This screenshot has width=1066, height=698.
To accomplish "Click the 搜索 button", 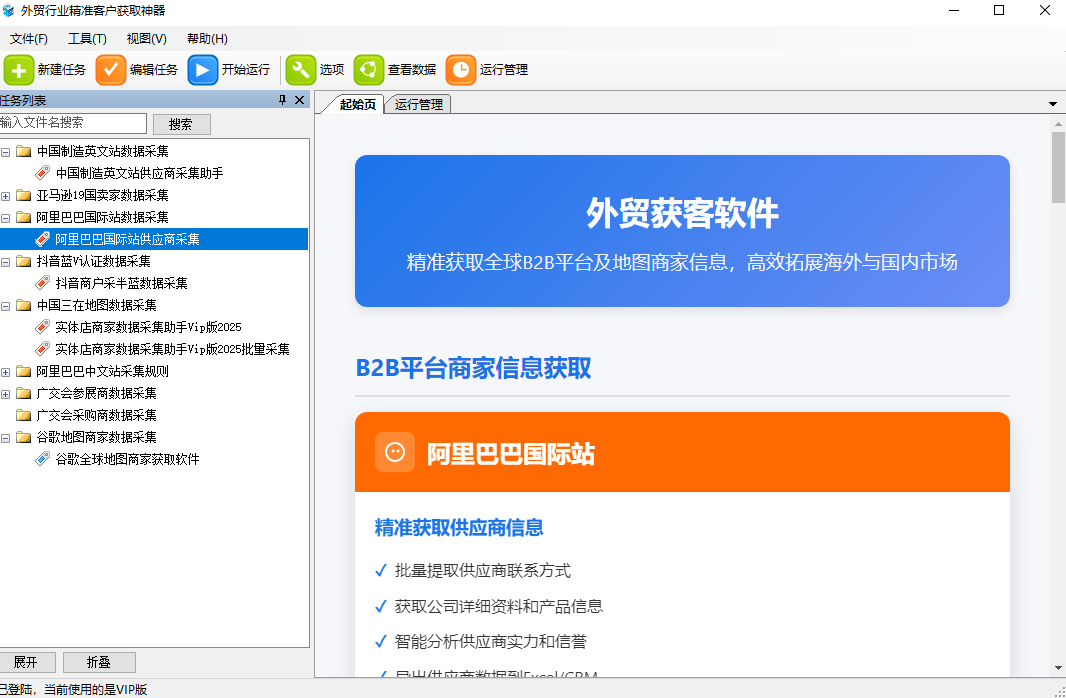I will [180, 123].
